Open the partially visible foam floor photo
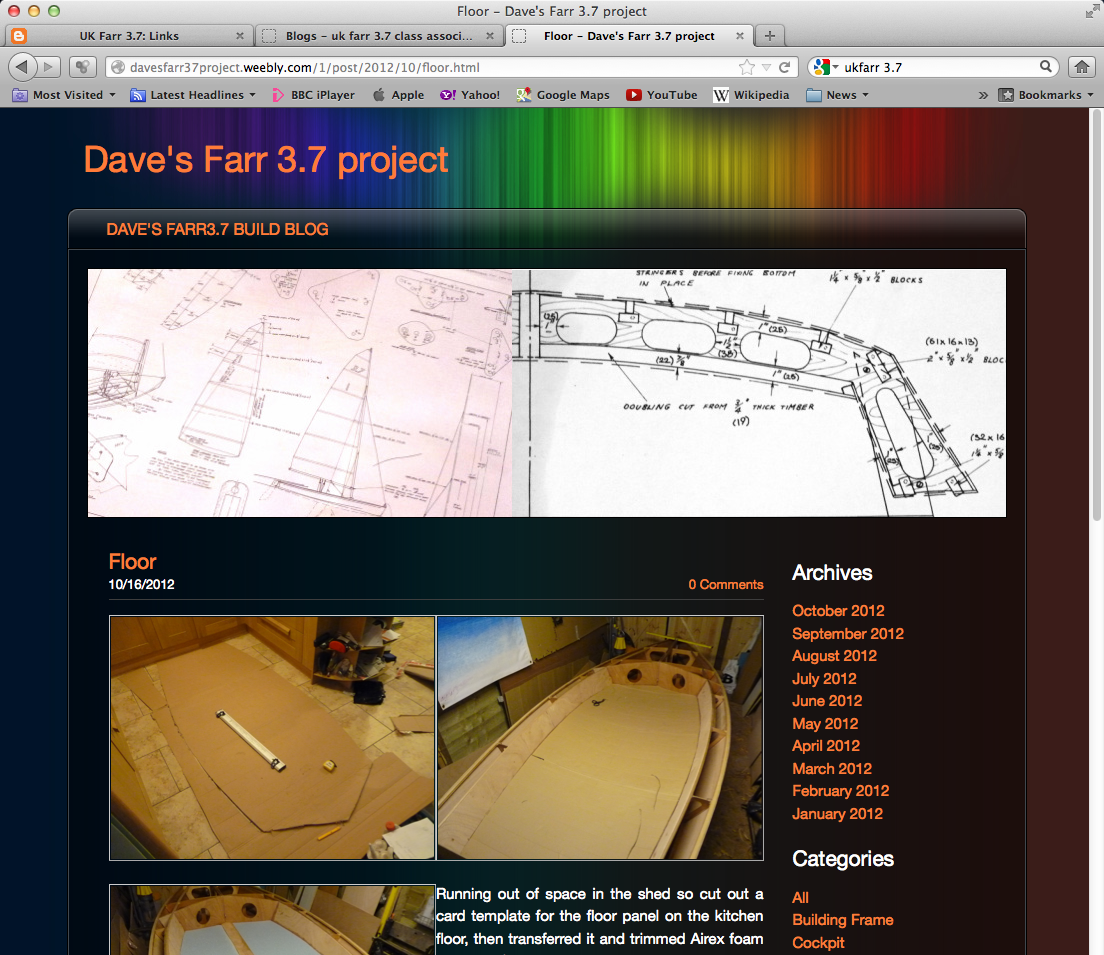 tap(272, 920)
